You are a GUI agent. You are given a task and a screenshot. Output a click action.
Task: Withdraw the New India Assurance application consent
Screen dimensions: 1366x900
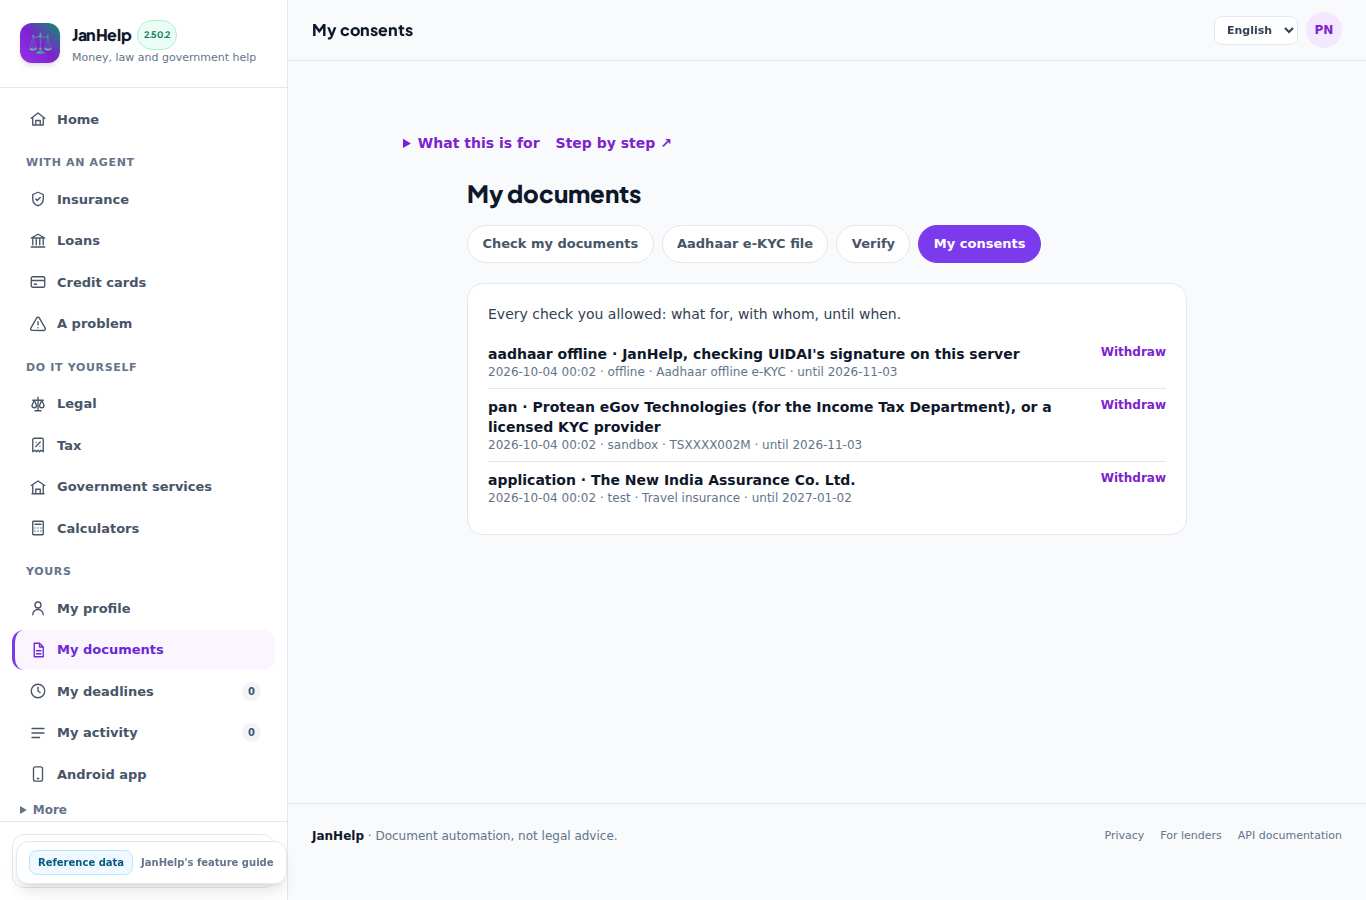1133,478
